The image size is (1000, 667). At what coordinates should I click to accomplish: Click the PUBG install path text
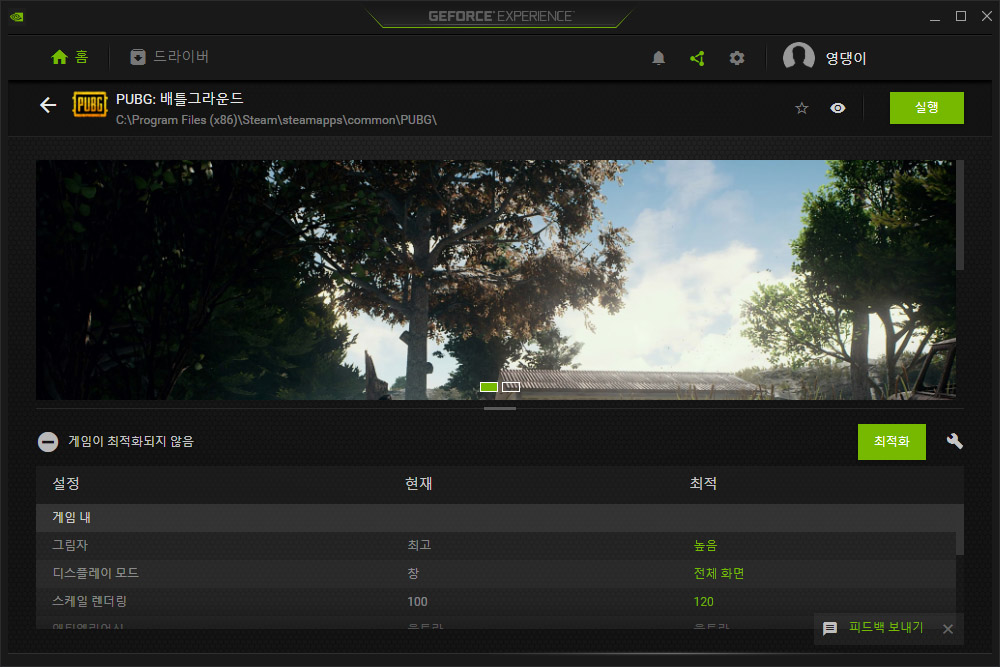276,120
